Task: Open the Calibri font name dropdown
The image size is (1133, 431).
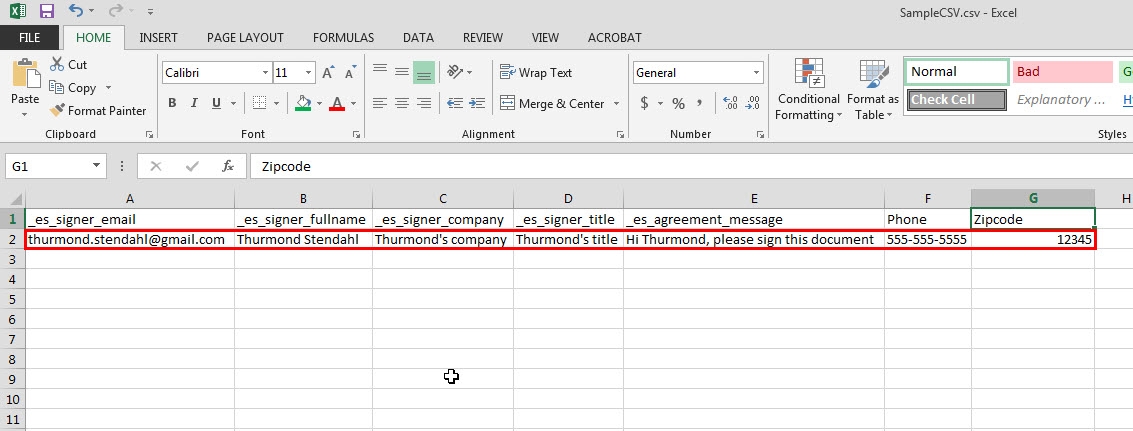Action: 265,73
